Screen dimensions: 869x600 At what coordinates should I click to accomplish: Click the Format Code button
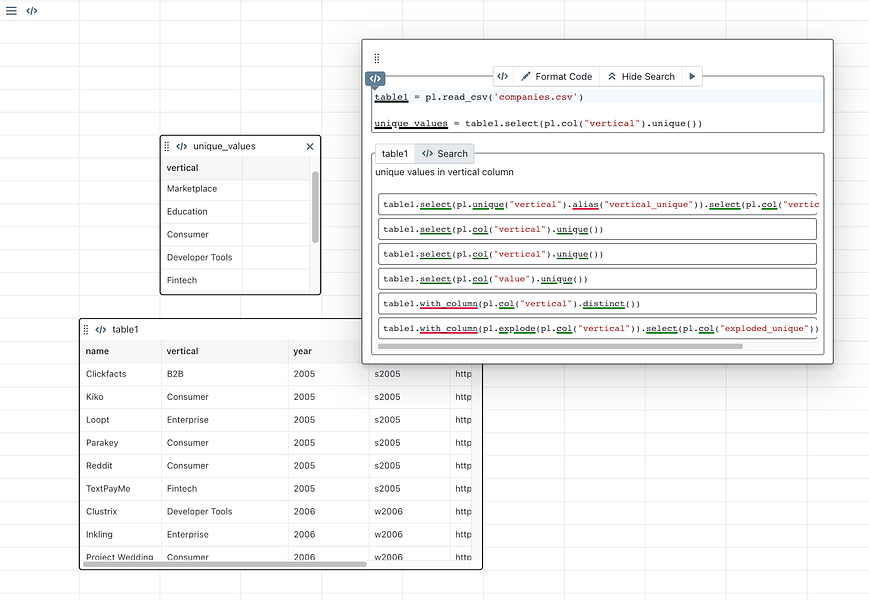pyautogui.click(x=556, y=76)
